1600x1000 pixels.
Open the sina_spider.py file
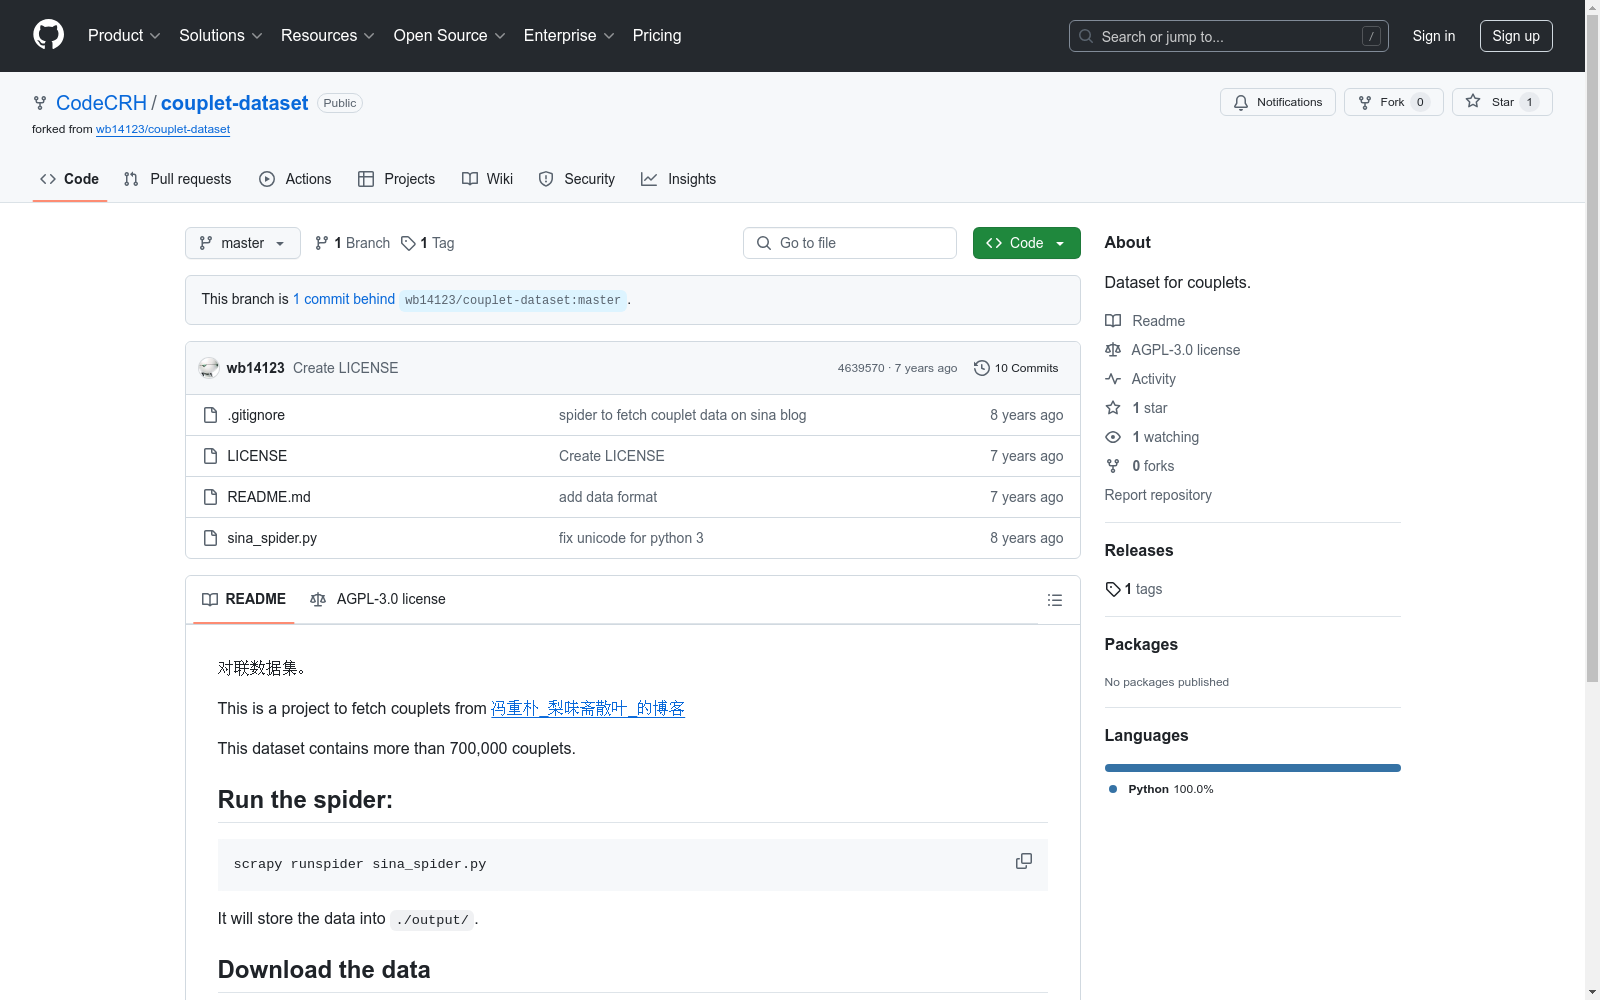tap(272, 538)
